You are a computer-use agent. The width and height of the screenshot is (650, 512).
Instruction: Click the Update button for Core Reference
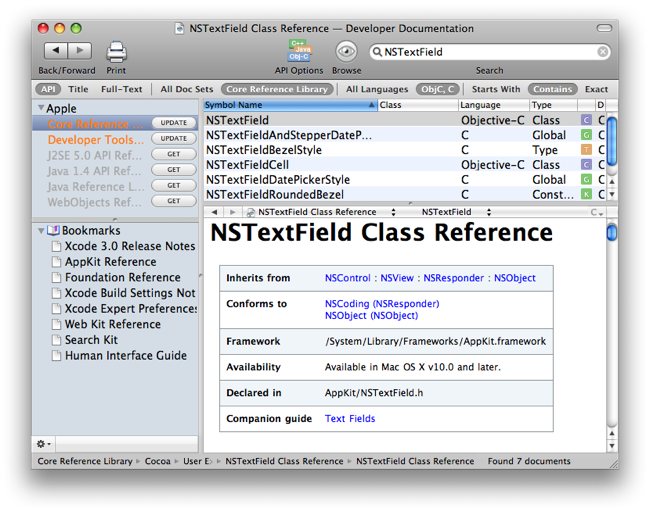coord(174,123)
